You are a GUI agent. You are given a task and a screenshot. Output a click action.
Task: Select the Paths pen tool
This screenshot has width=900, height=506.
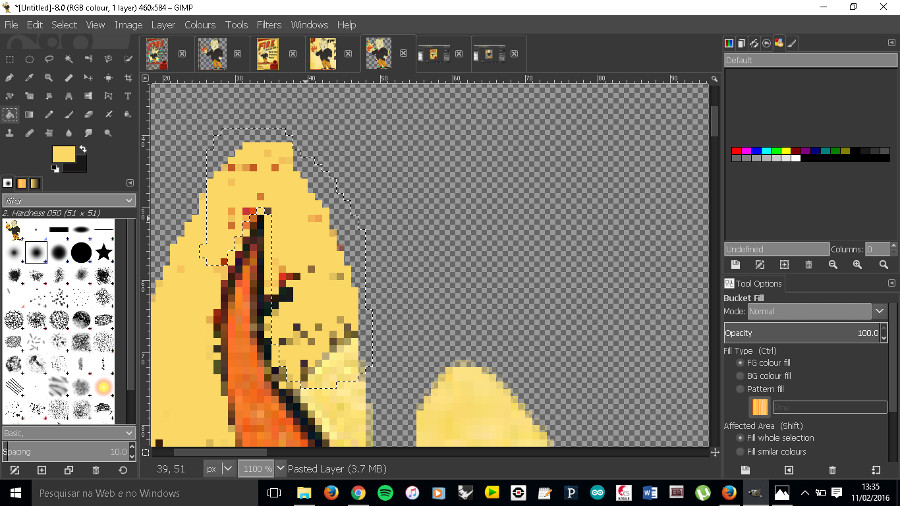(x=10, y=77)
